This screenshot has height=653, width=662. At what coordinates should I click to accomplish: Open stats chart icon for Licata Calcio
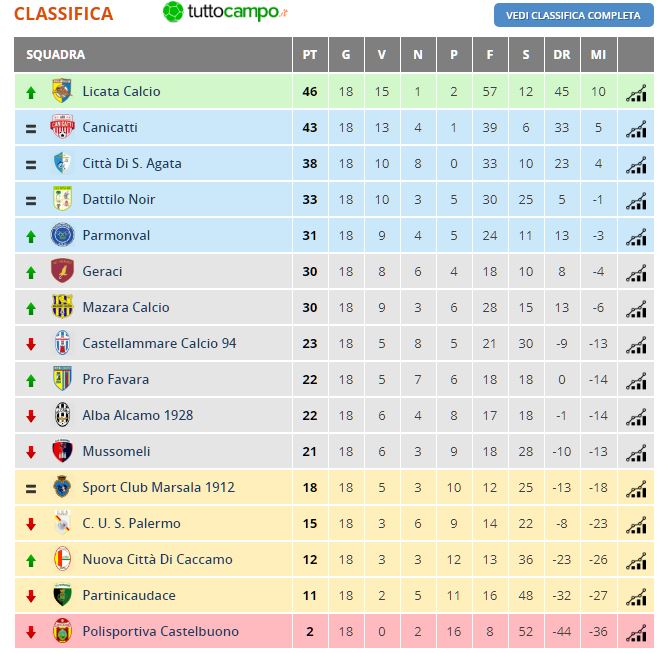tap(636, 93)
